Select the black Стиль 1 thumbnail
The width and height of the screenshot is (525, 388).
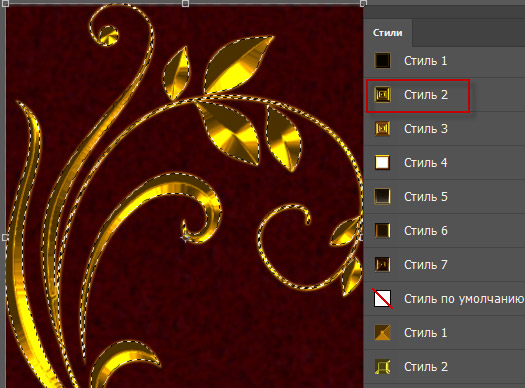(x=382, y=61)
